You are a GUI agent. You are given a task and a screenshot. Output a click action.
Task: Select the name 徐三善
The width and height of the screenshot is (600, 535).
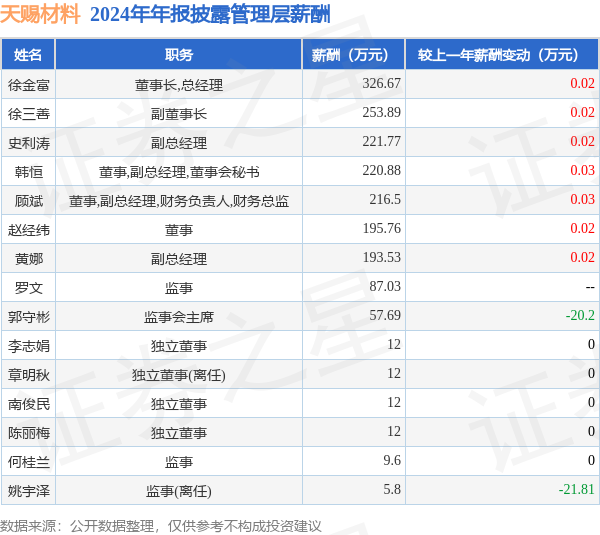tap(29, 114)
